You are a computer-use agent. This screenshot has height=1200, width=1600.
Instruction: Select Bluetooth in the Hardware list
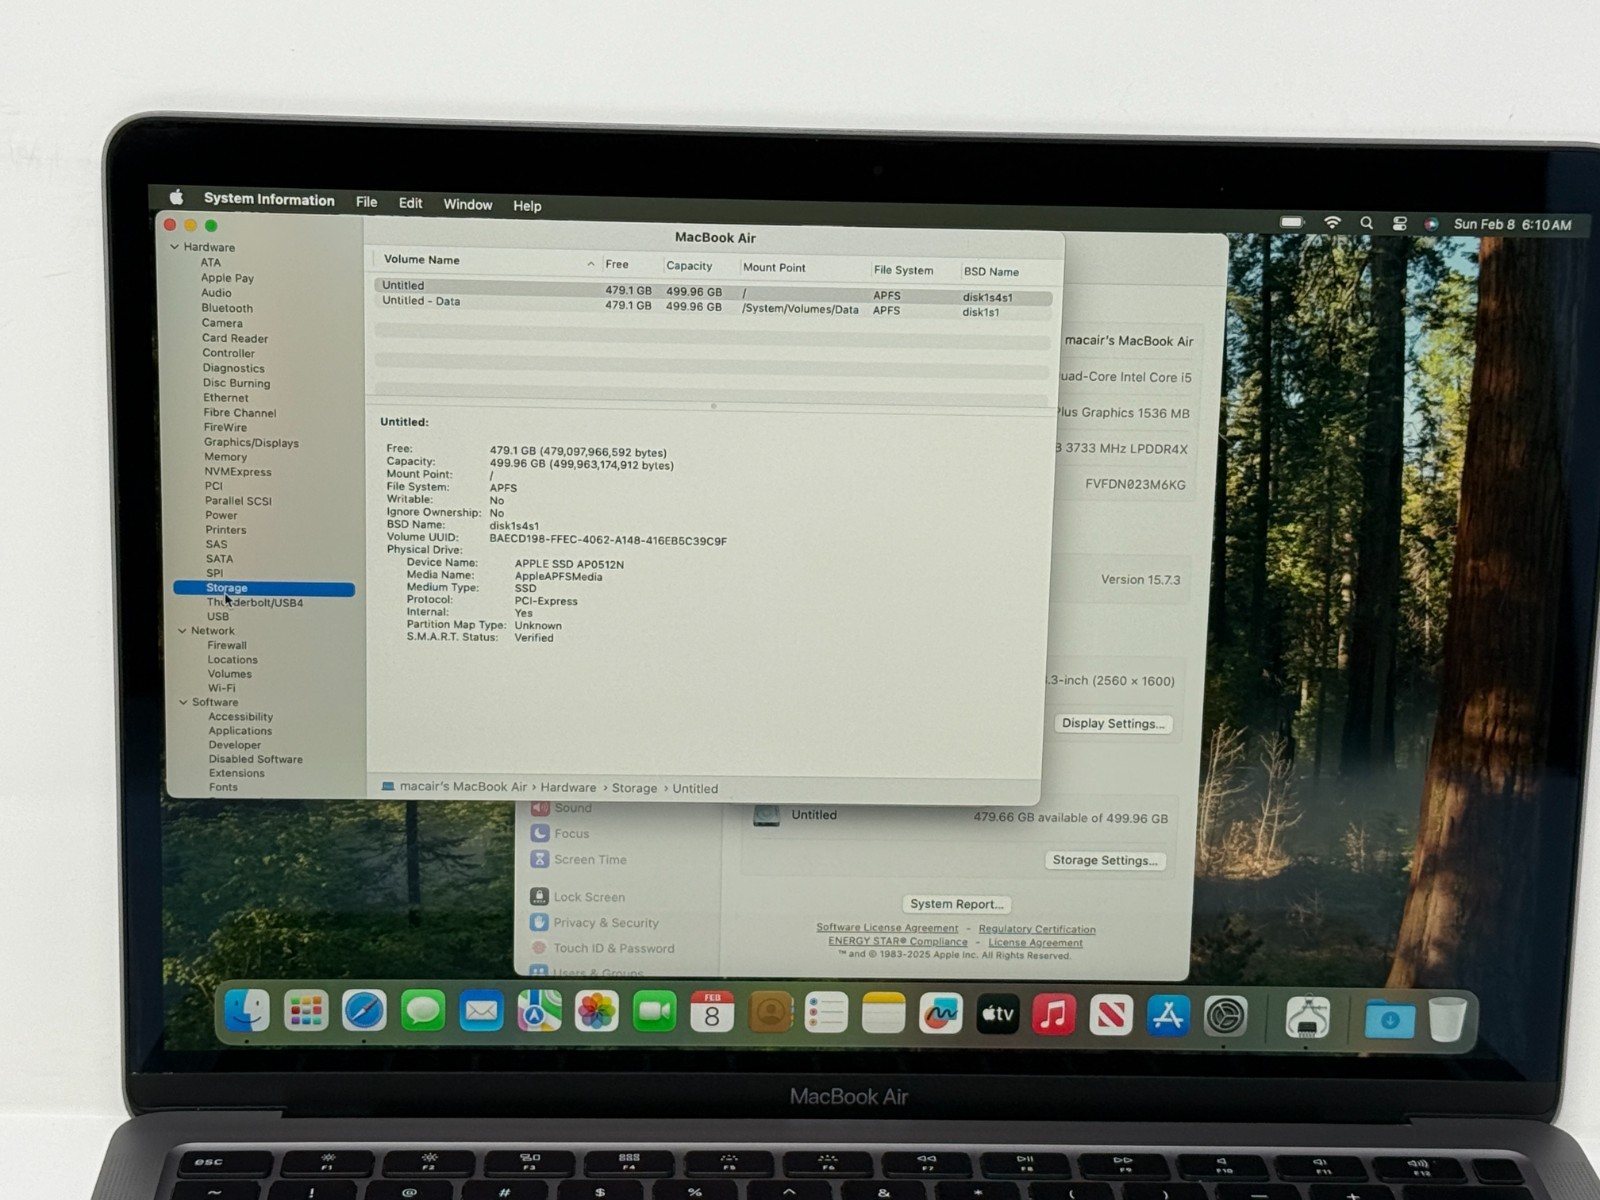[x=227, y=308]
